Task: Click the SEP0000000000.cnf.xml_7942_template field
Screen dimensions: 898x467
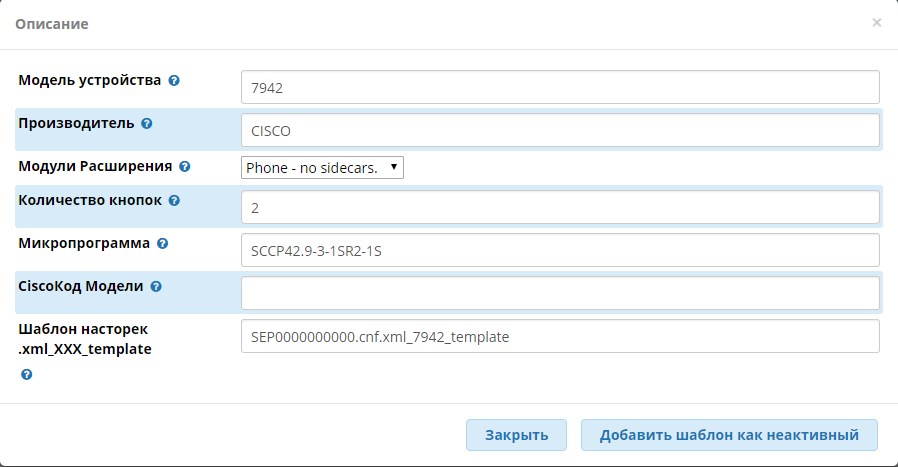Action: coord(560,336)
